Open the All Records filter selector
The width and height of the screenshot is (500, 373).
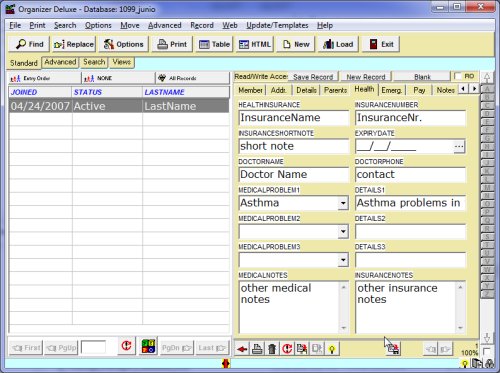point(193,78)
